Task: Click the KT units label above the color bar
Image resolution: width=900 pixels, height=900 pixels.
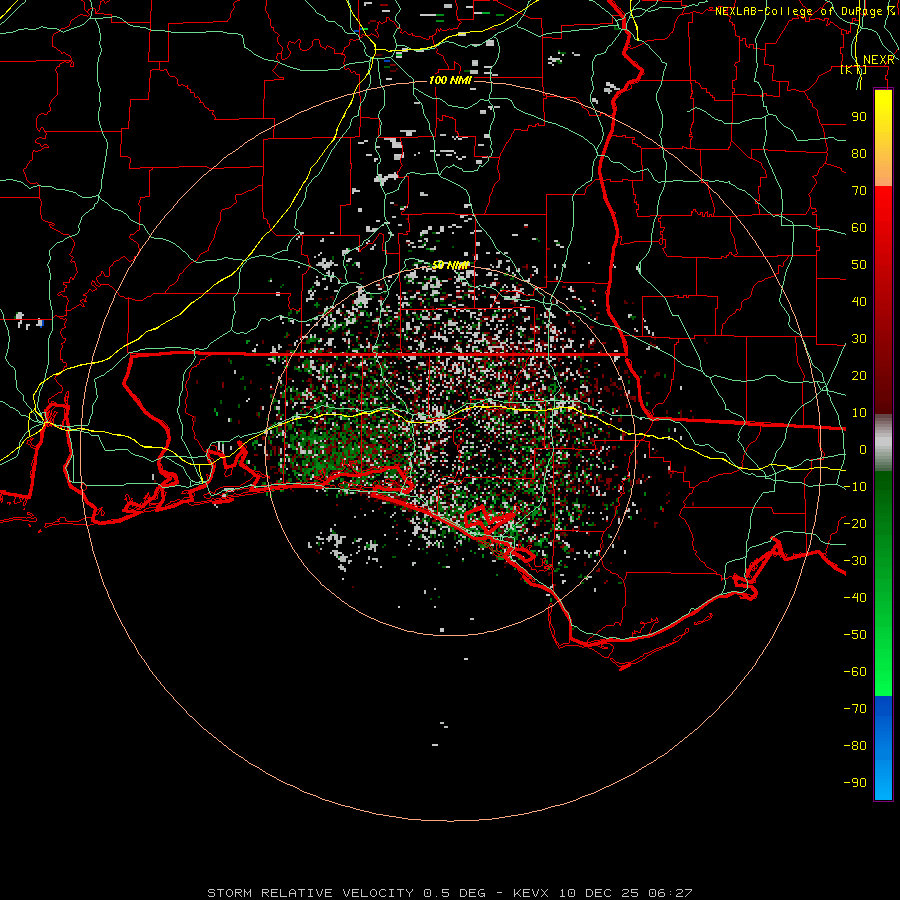Action: 854,70
